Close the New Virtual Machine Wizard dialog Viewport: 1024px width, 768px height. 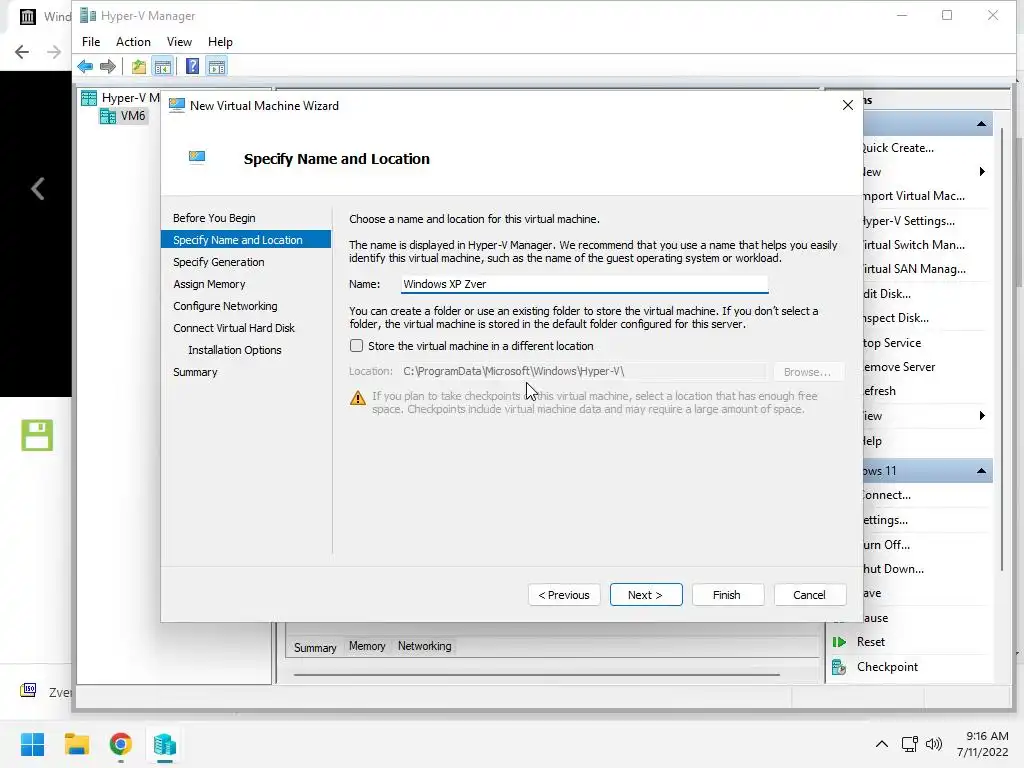848,105
